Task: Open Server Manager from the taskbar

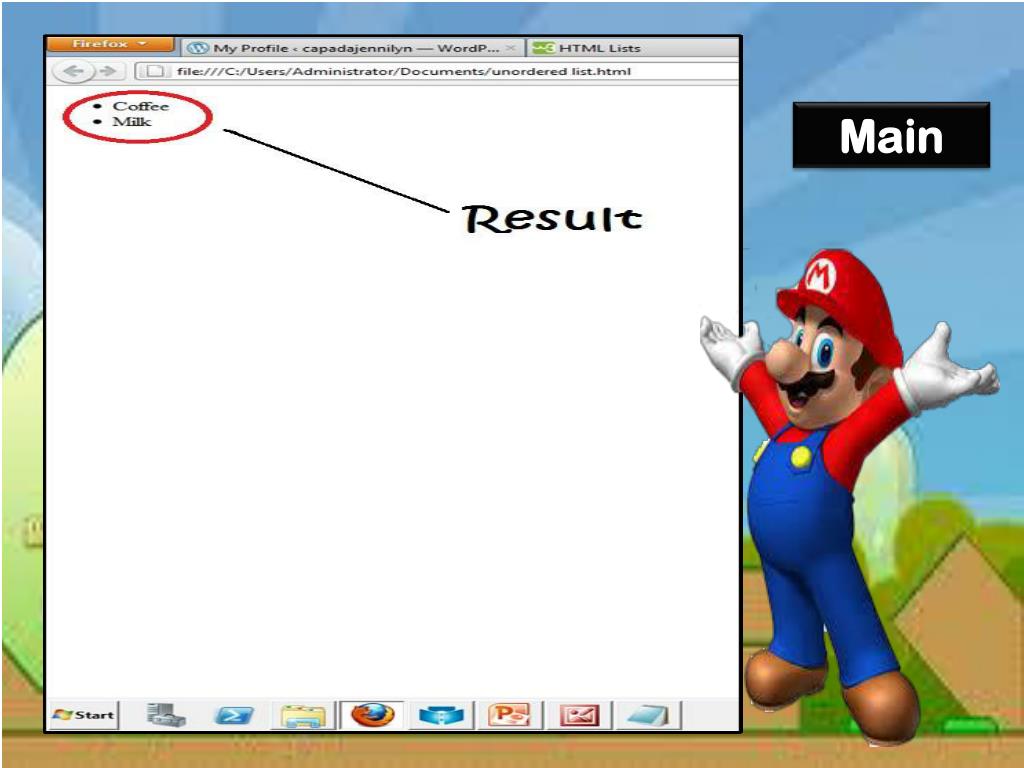Action: pos(166,715)
